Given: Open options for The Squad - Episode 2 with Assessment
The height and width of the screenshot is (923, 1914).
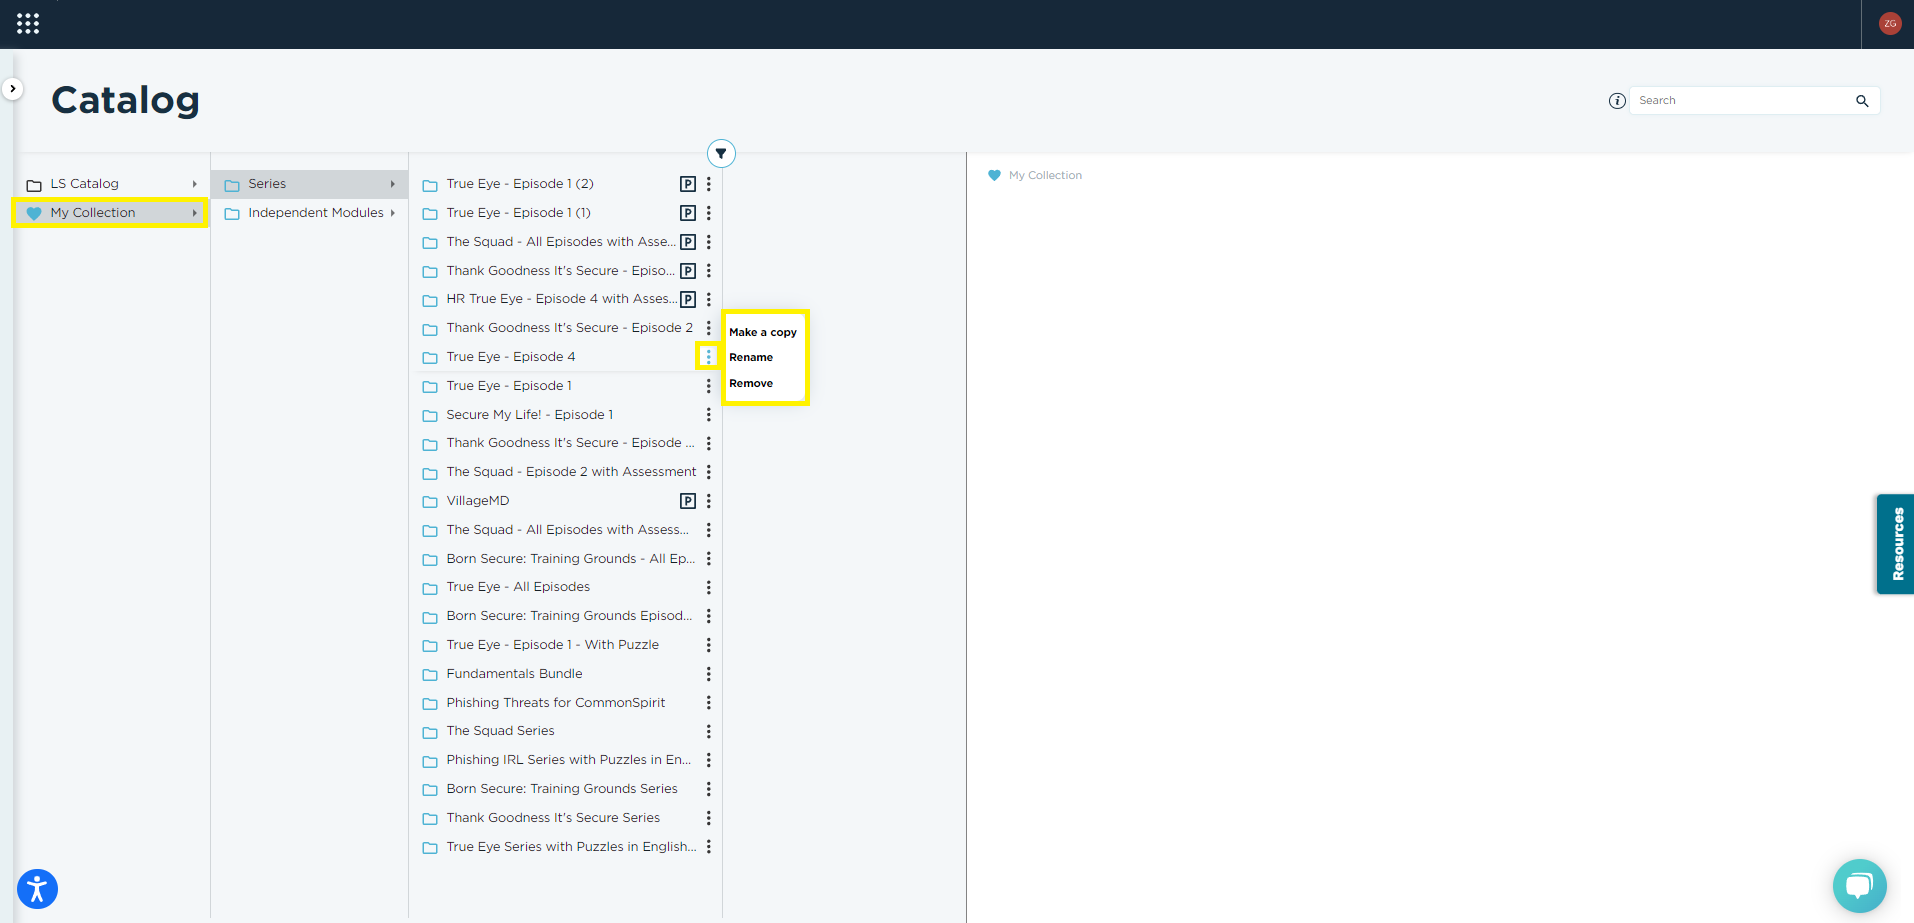Looking at the screenshot, I should [708, 472].
